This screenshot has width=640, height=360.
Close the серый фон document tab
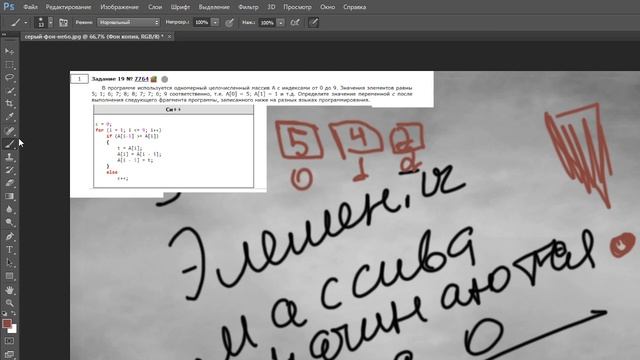[x=169, y=36]
